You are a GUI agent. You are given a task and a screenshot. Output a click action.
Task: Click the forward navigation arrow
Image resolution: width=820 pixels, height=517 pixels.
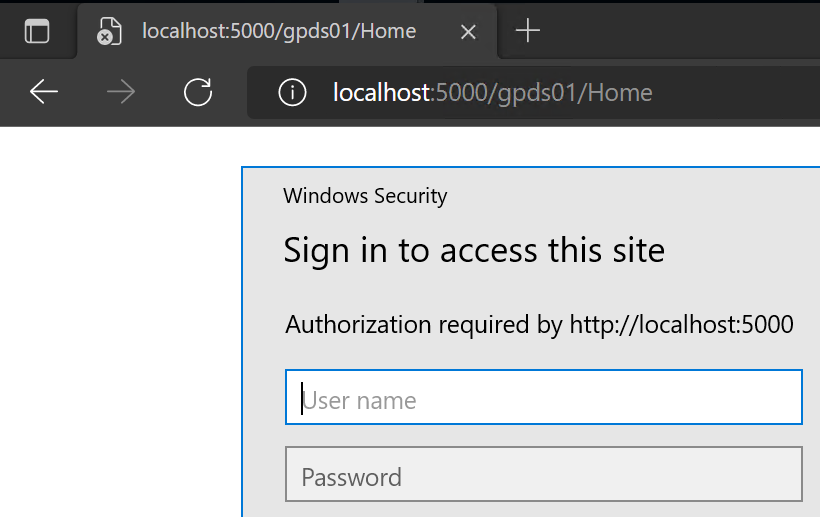121,92
